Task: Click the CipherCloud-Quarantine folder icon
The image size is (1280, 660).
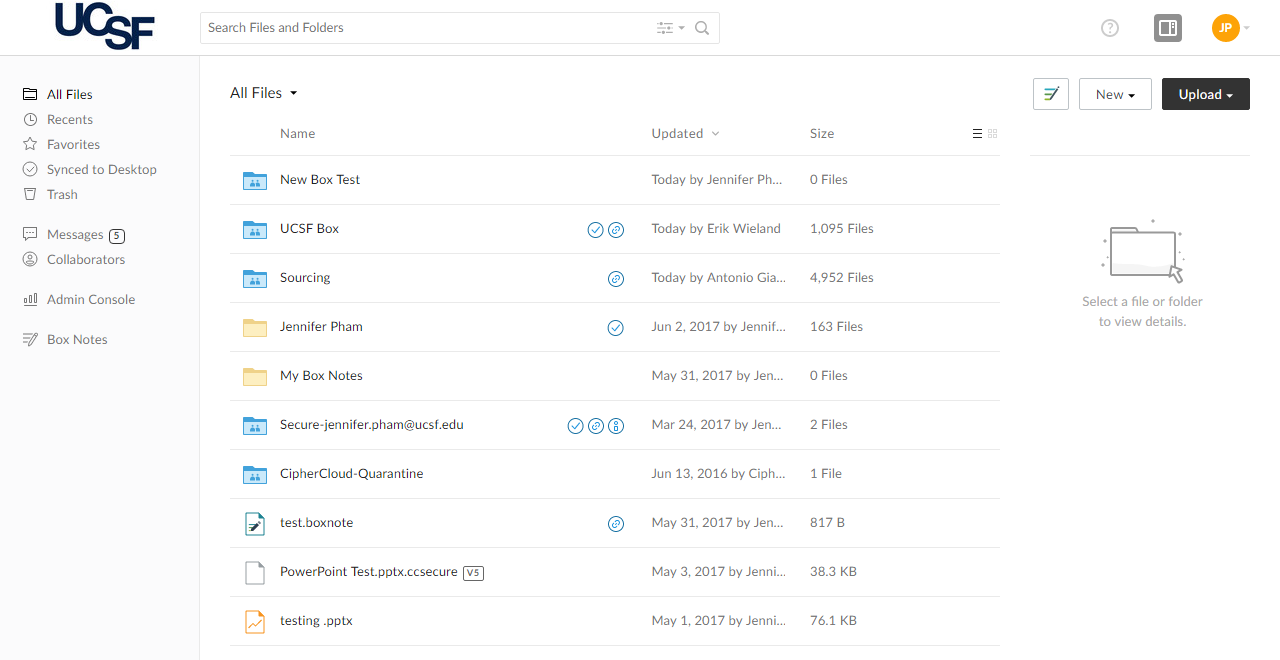Action: [x=255, y=474]
